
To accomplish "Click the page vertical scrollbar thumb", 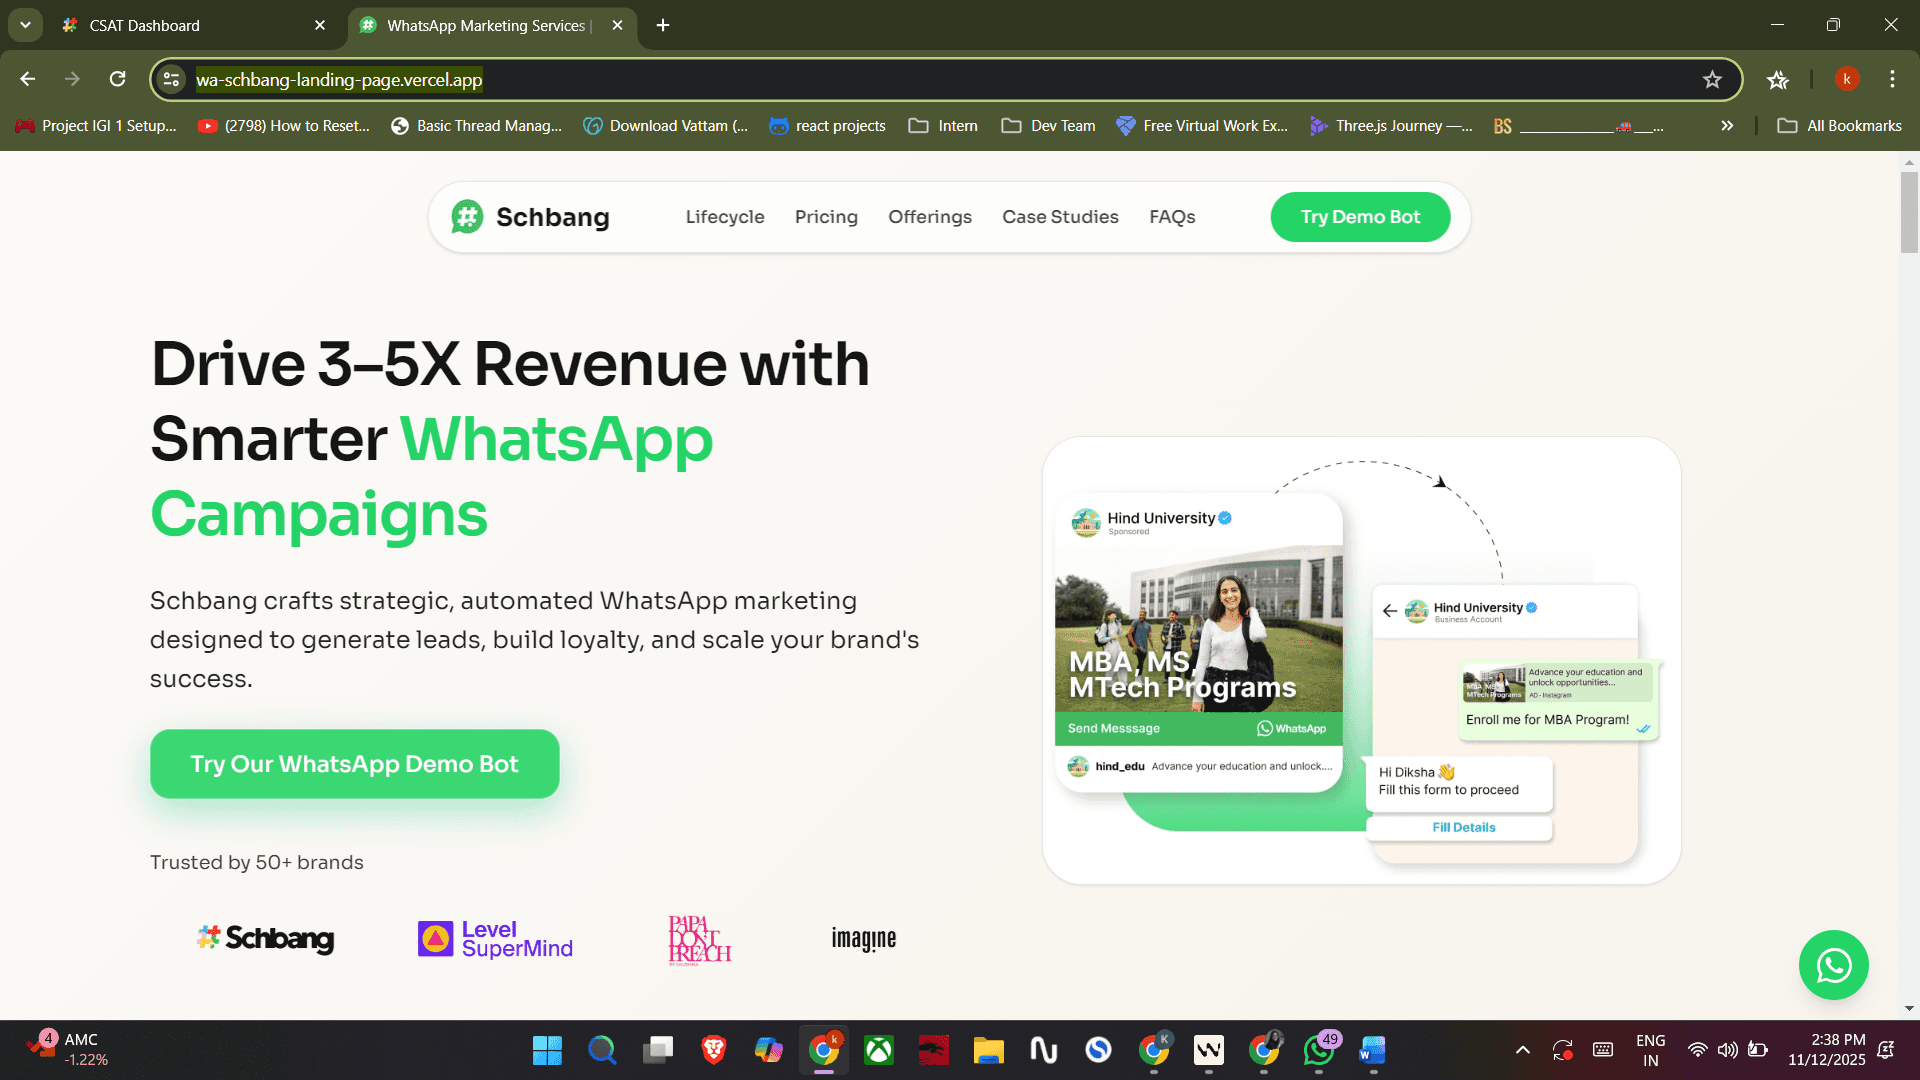I will point(1909,212).
